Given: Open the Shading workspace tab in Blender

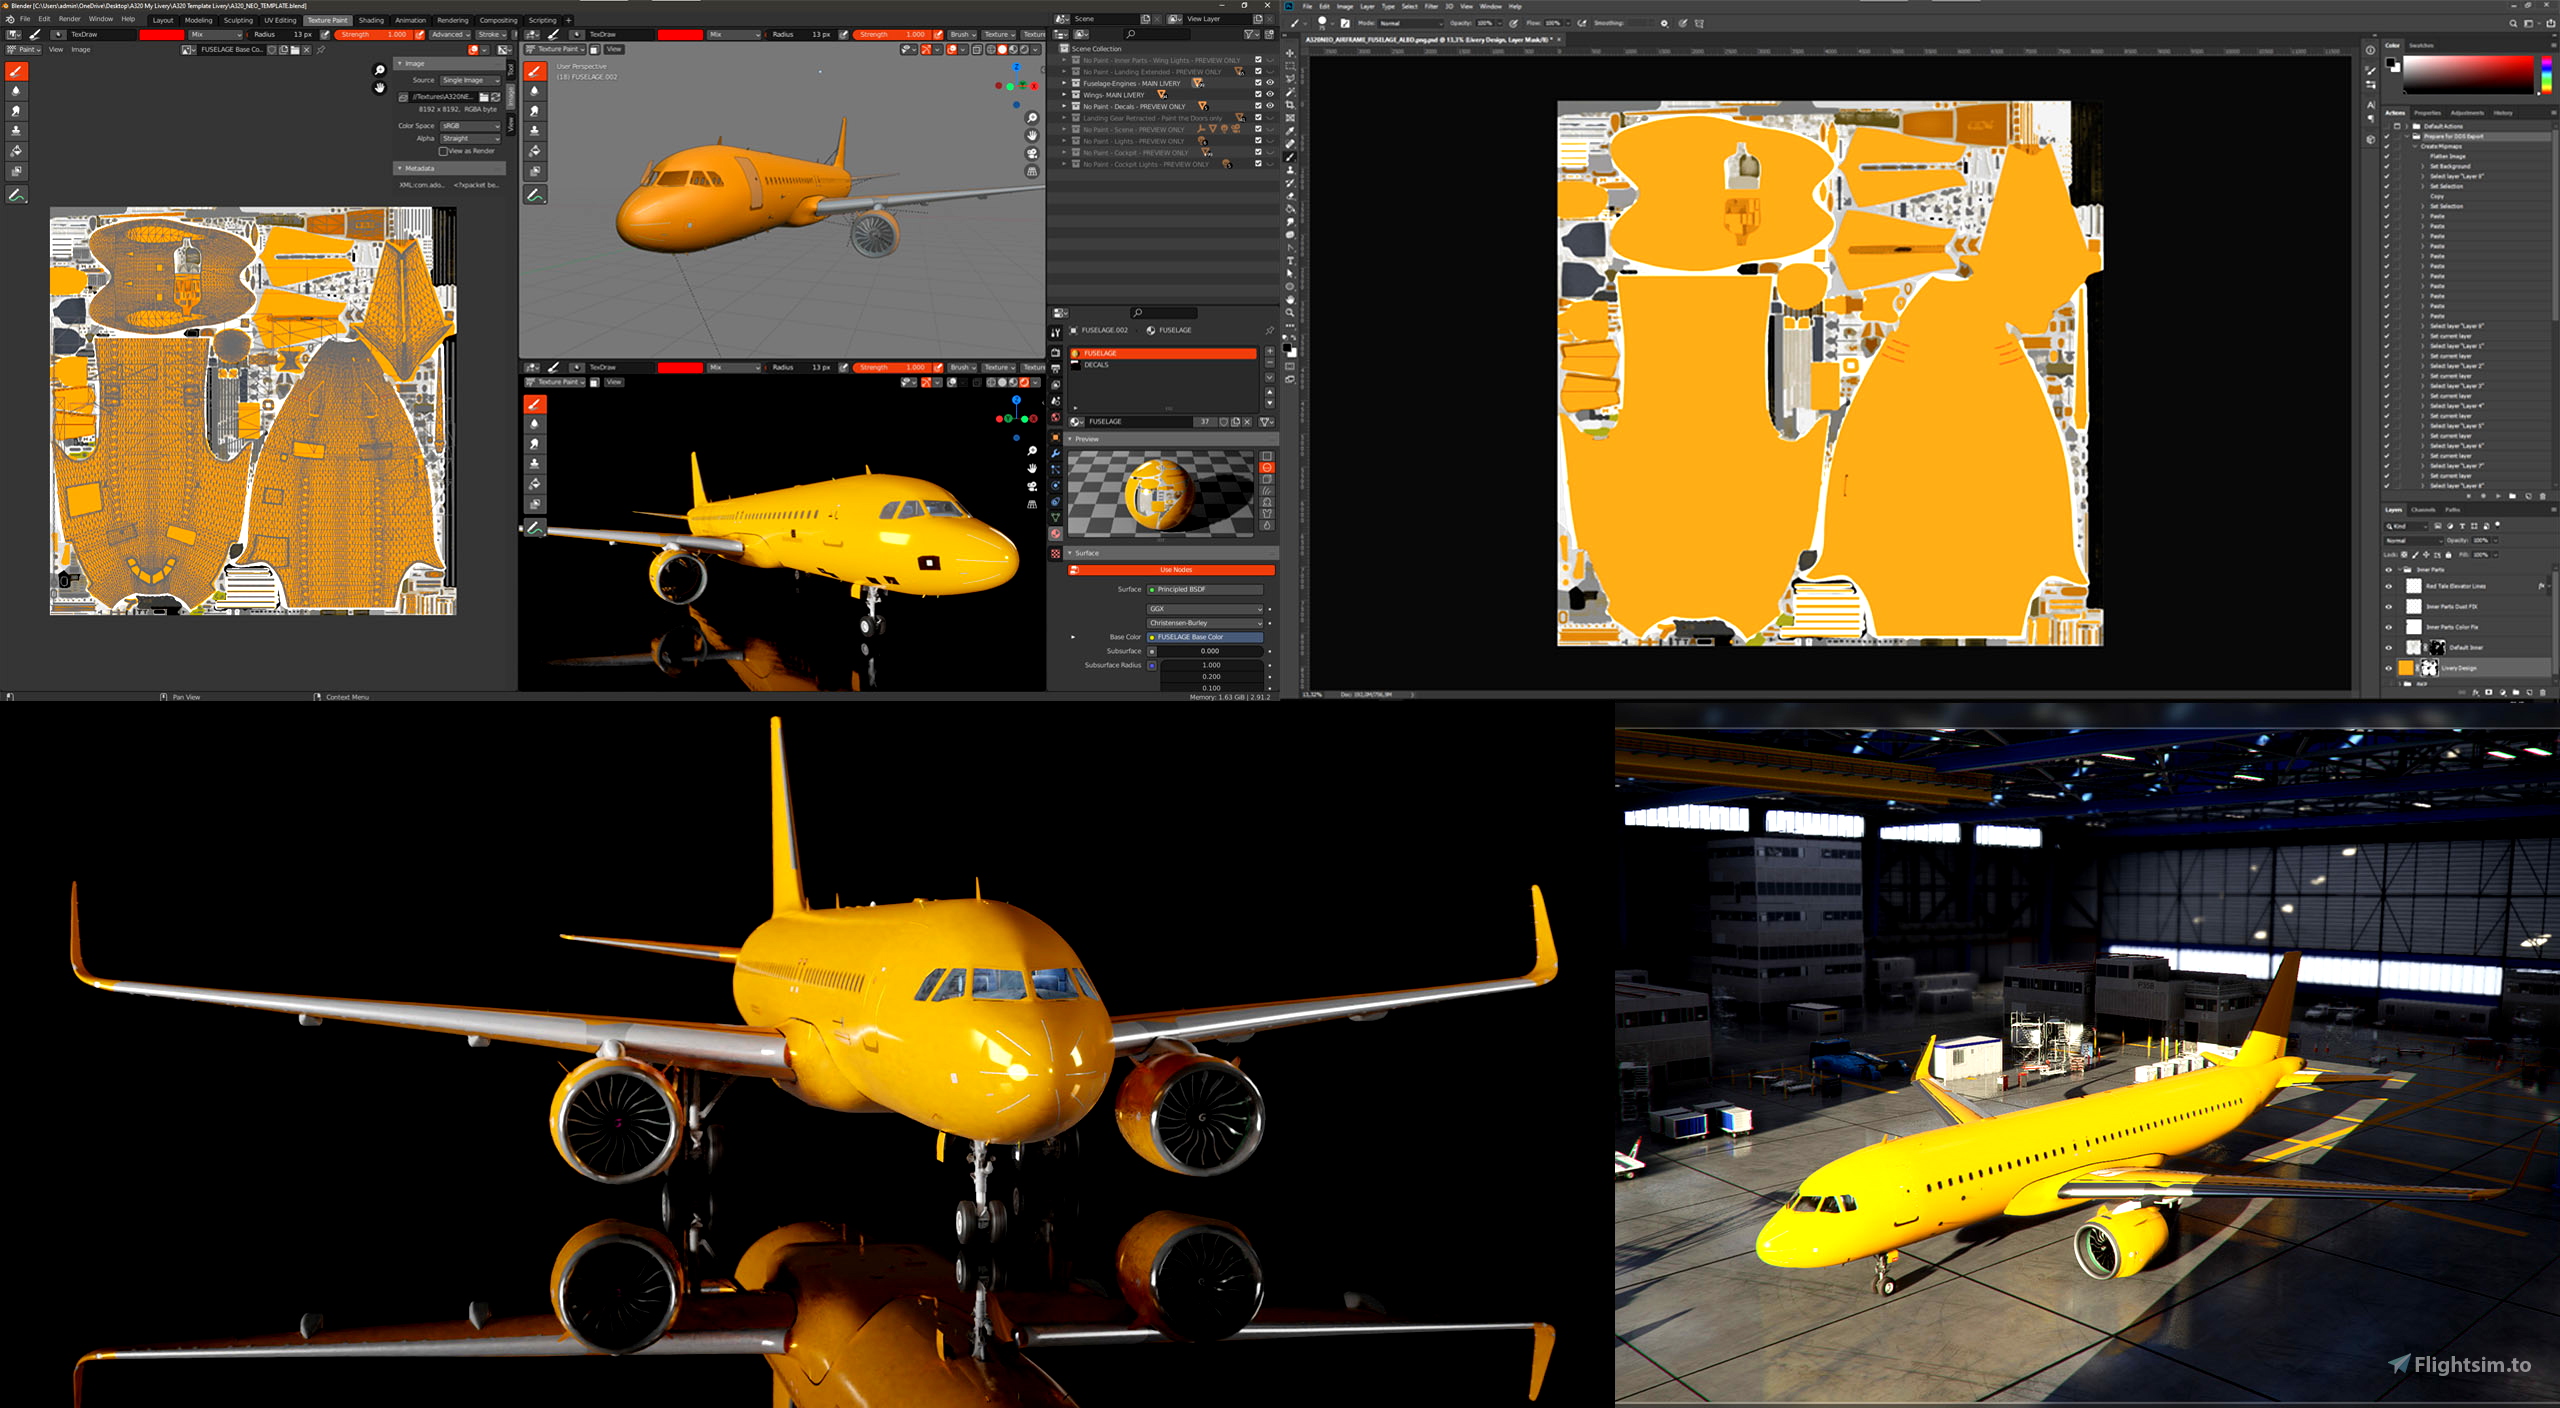Looking at the screenshot, I should coord(371,20).
